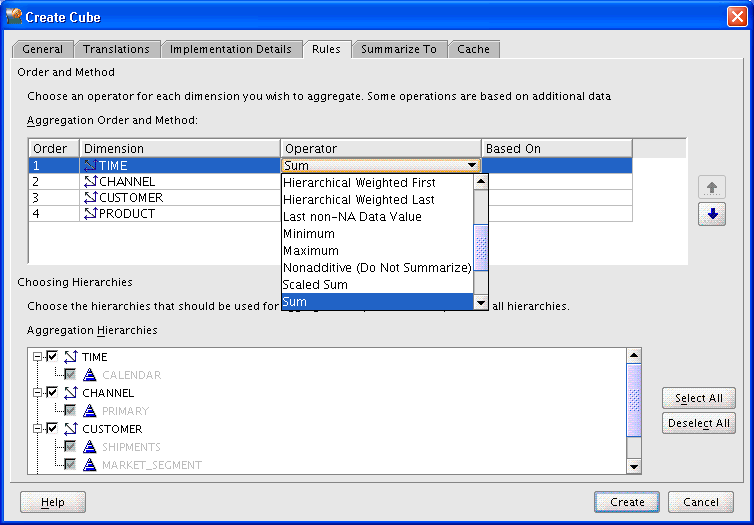Select the PRODUCT row in the order table
The height and width of the screenshot is (525, 754).
coord(330,213)
